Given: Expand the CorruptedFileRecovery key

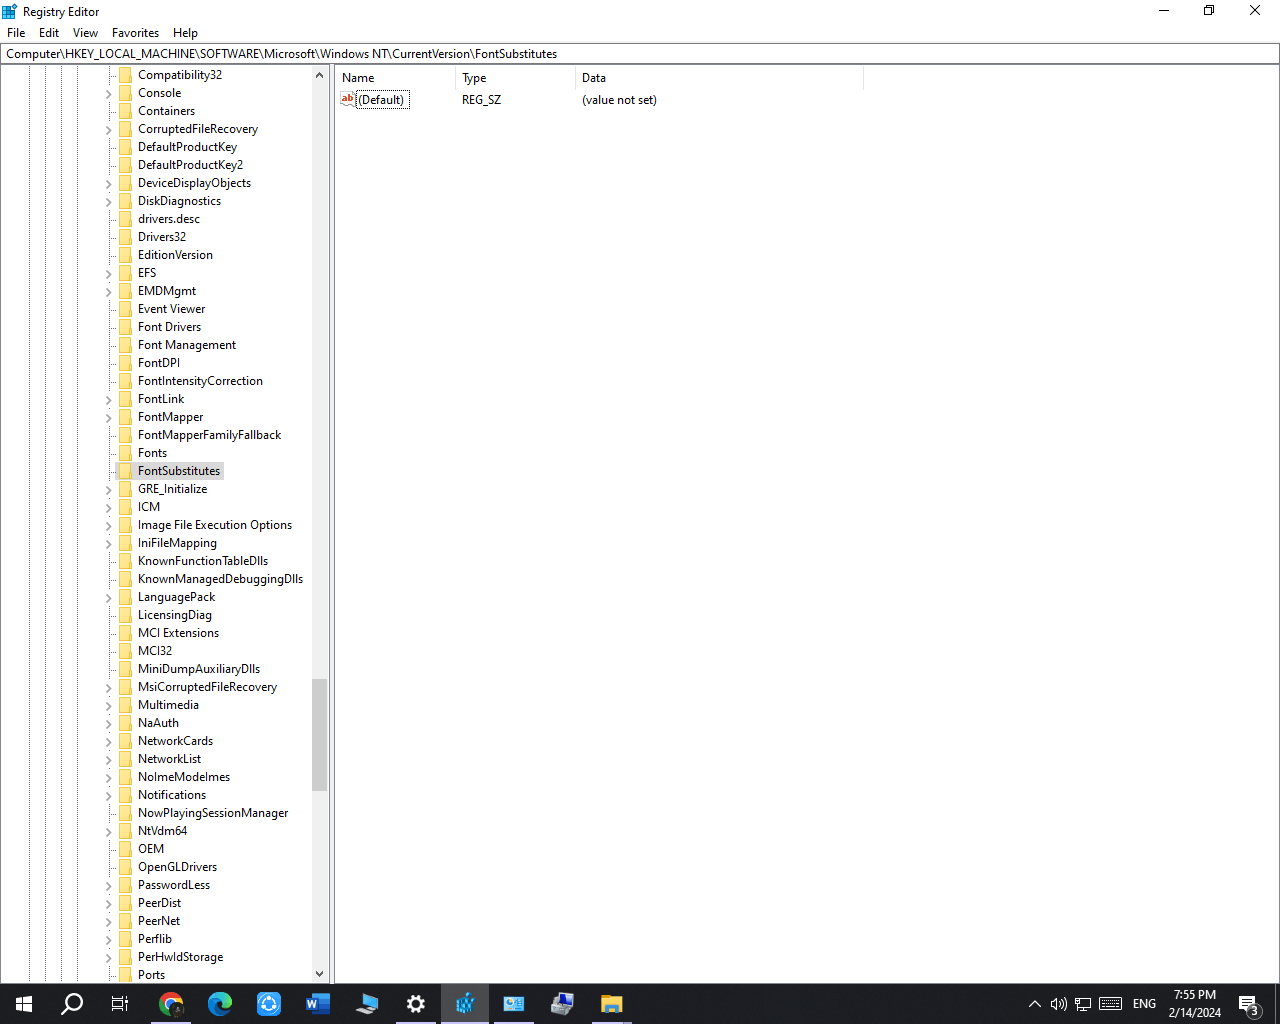Looking at the screenshot, I should [x=108, y=130].
